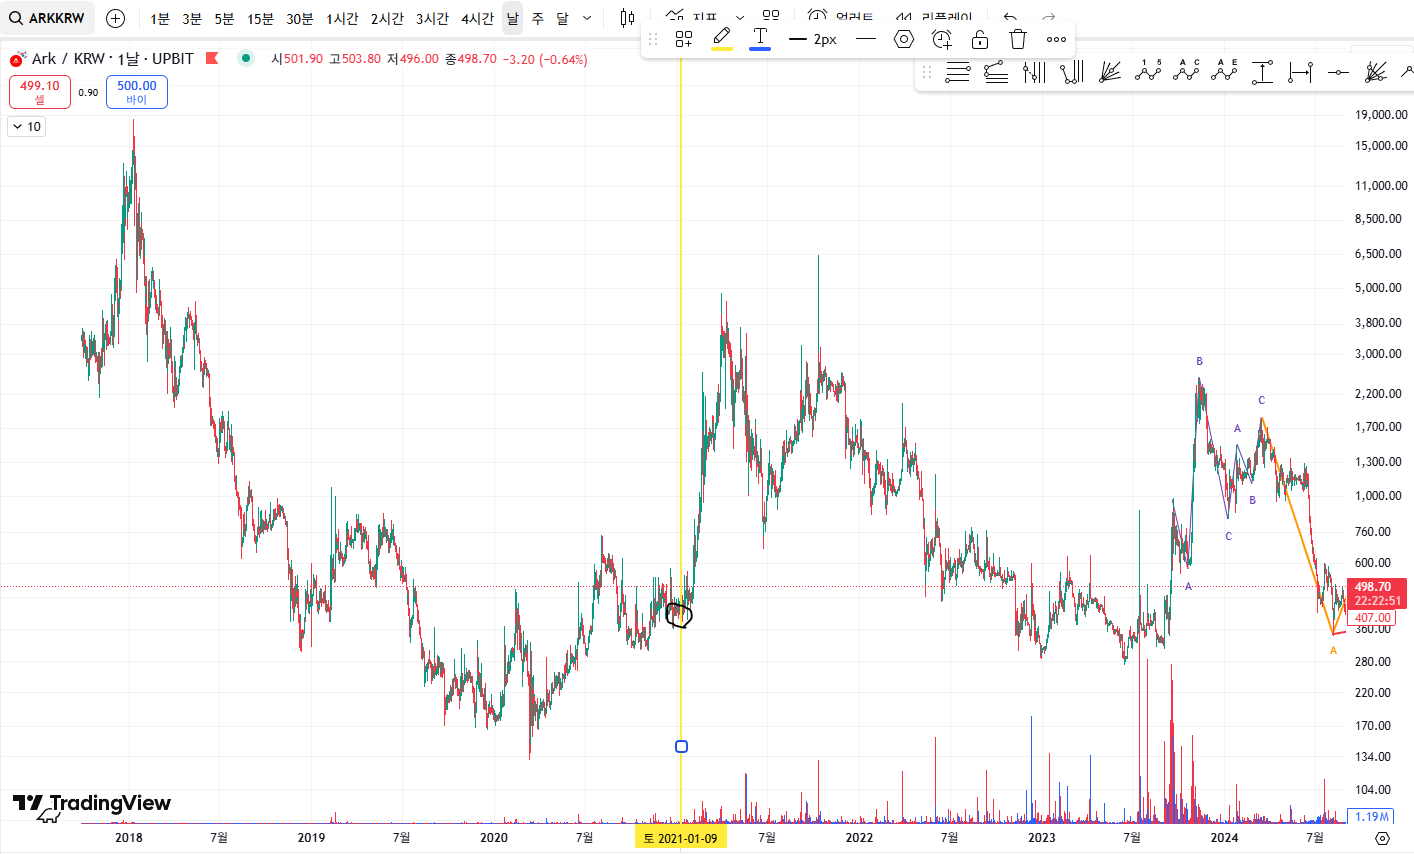Click the TradingView logo
This screenshot has width=1414, height=854.
pyautogui.click(x=91, y=804)
